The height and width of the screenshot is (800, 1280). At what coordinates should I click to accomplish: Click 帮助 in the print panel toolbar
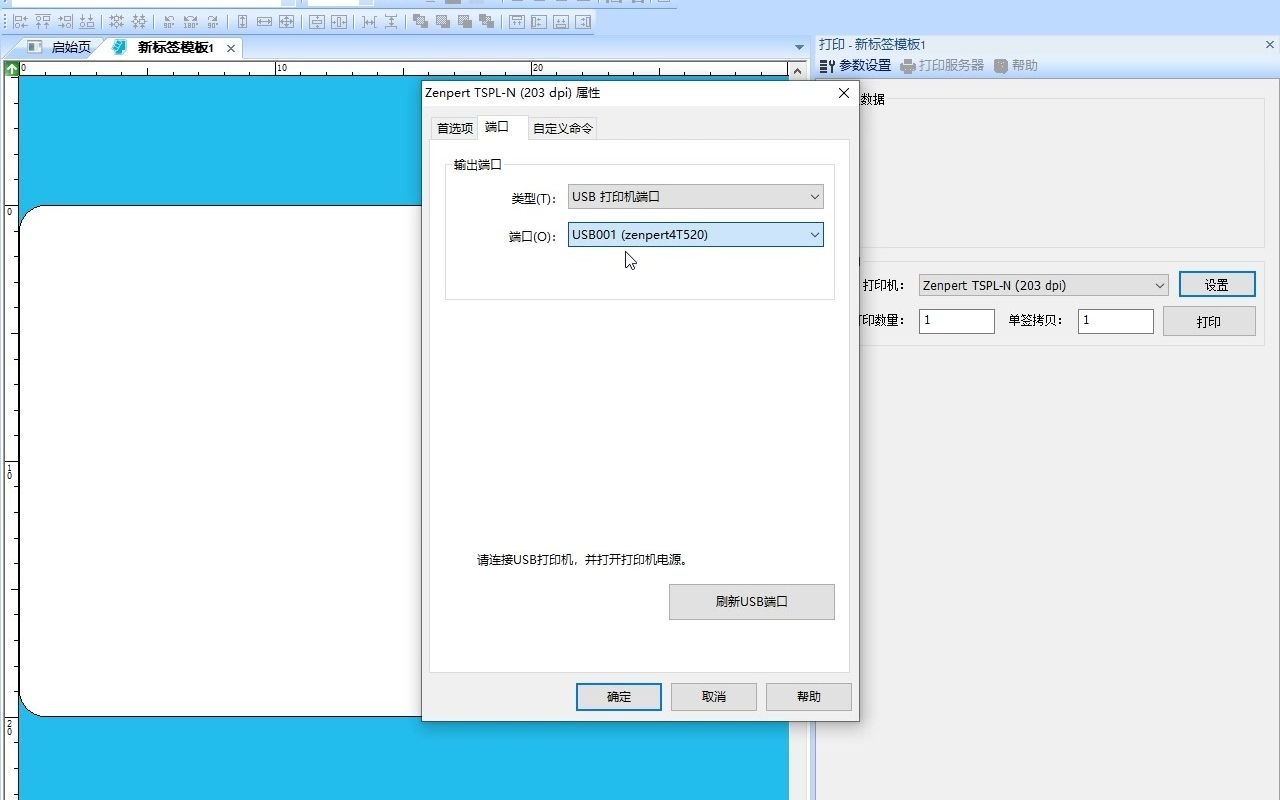click(1016, 65)
